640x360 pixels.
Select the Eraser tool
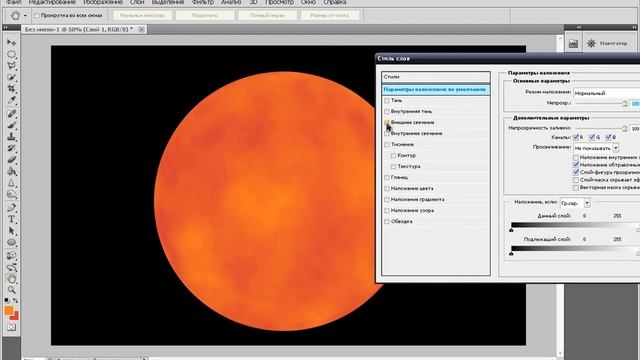pyautogui.click(x=11, y=160)
